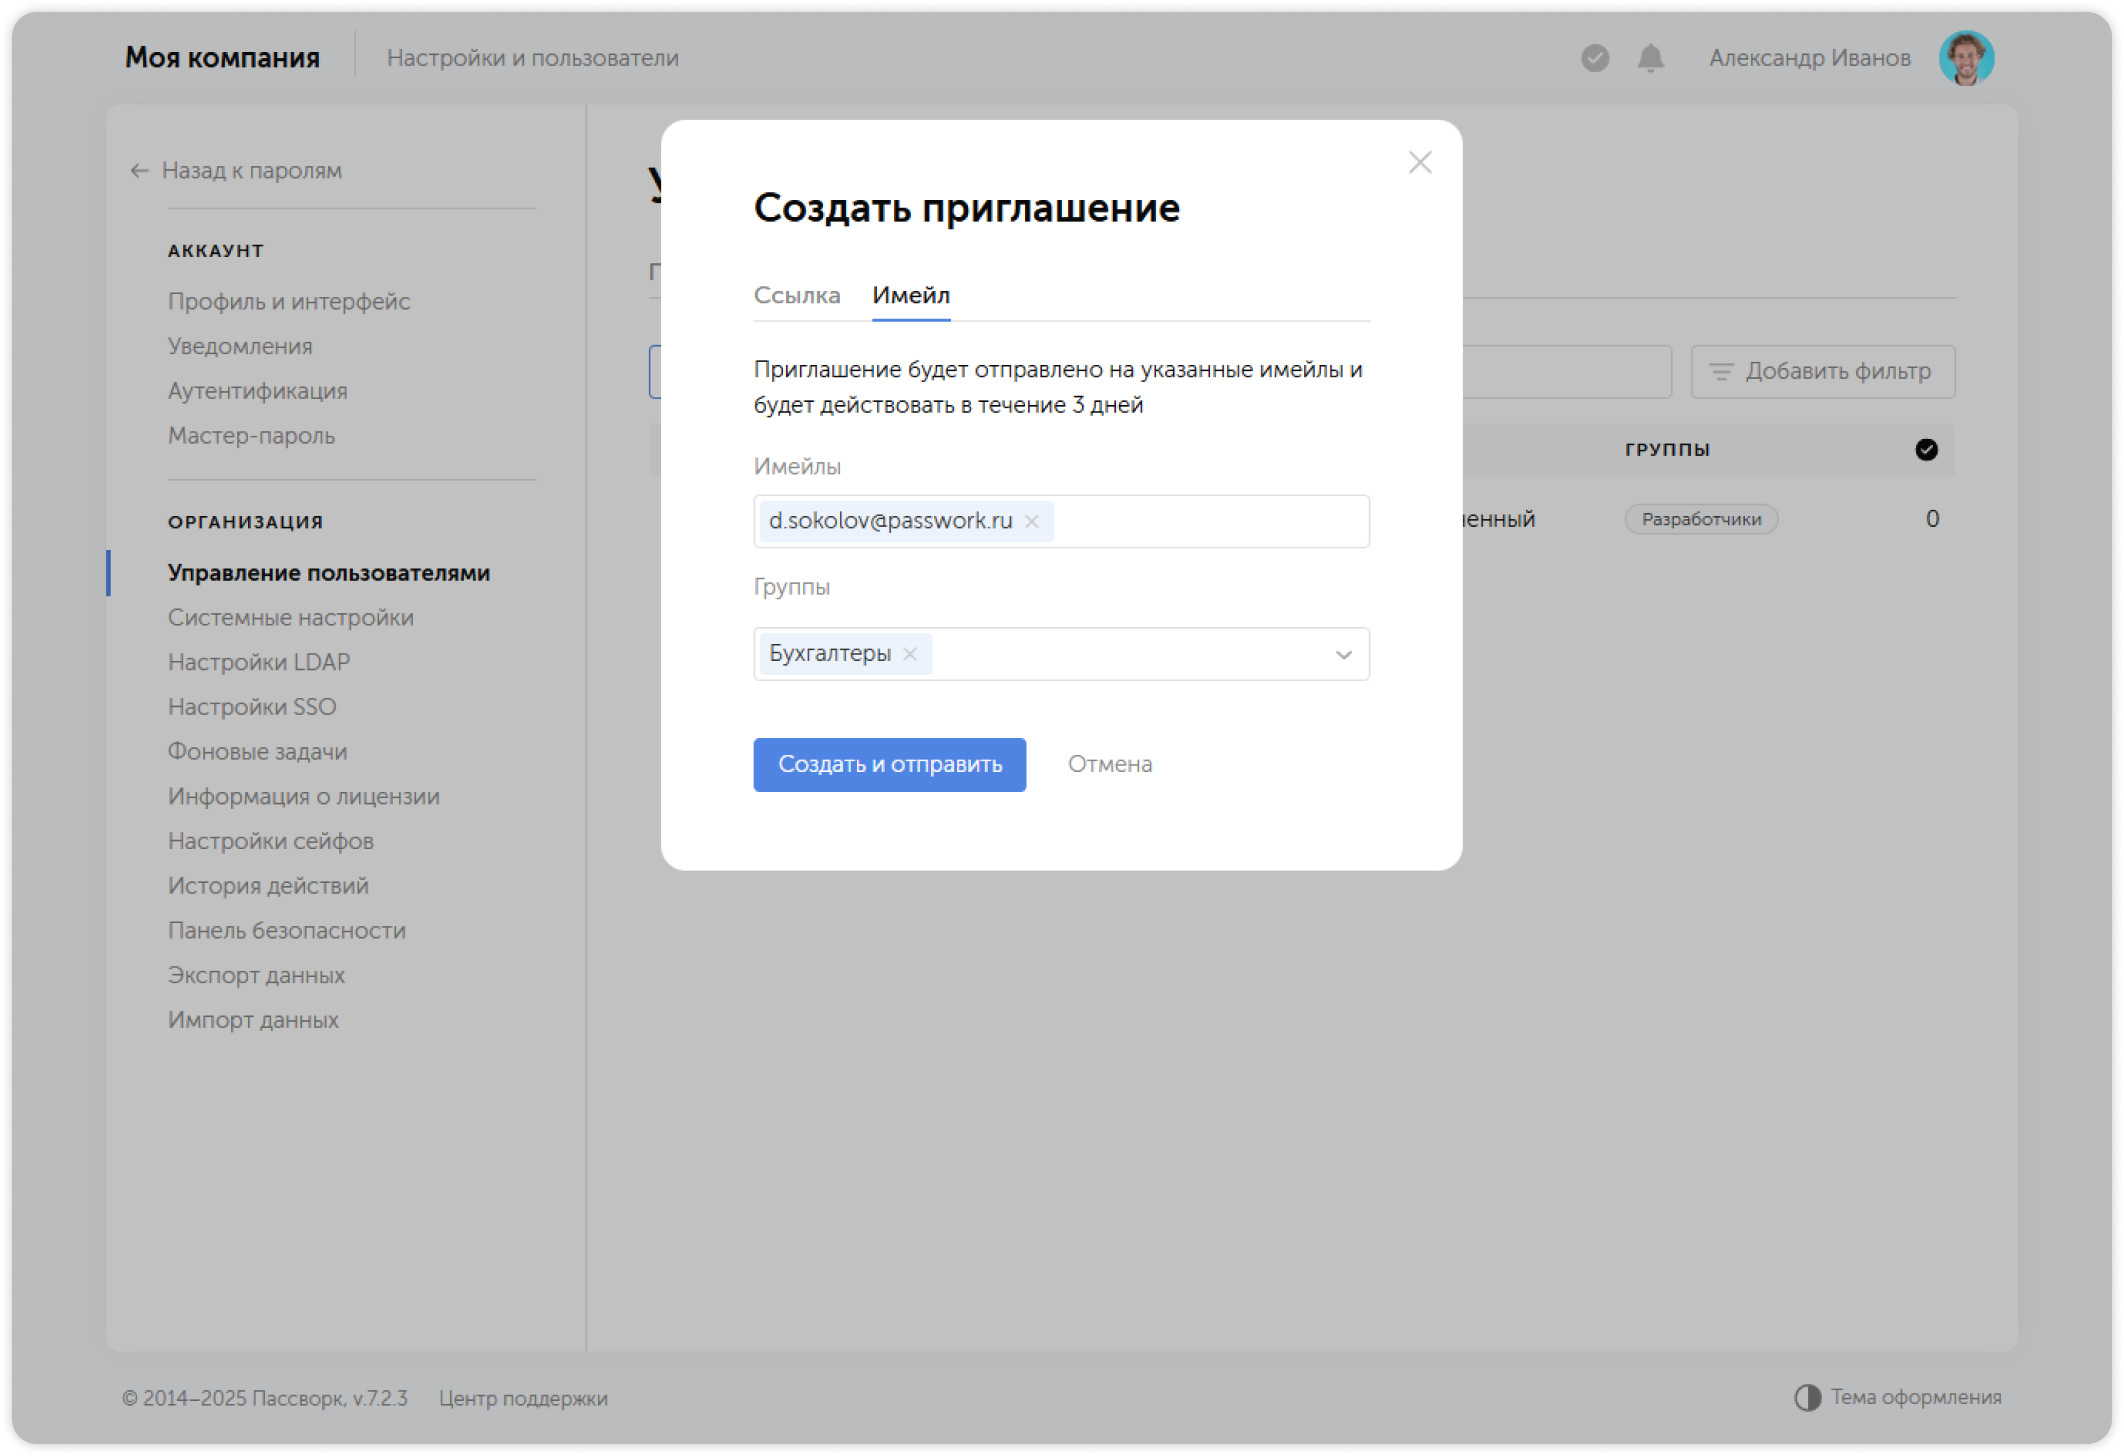
Task: Open the Центр поддержки link
Action: (523, 1398)
